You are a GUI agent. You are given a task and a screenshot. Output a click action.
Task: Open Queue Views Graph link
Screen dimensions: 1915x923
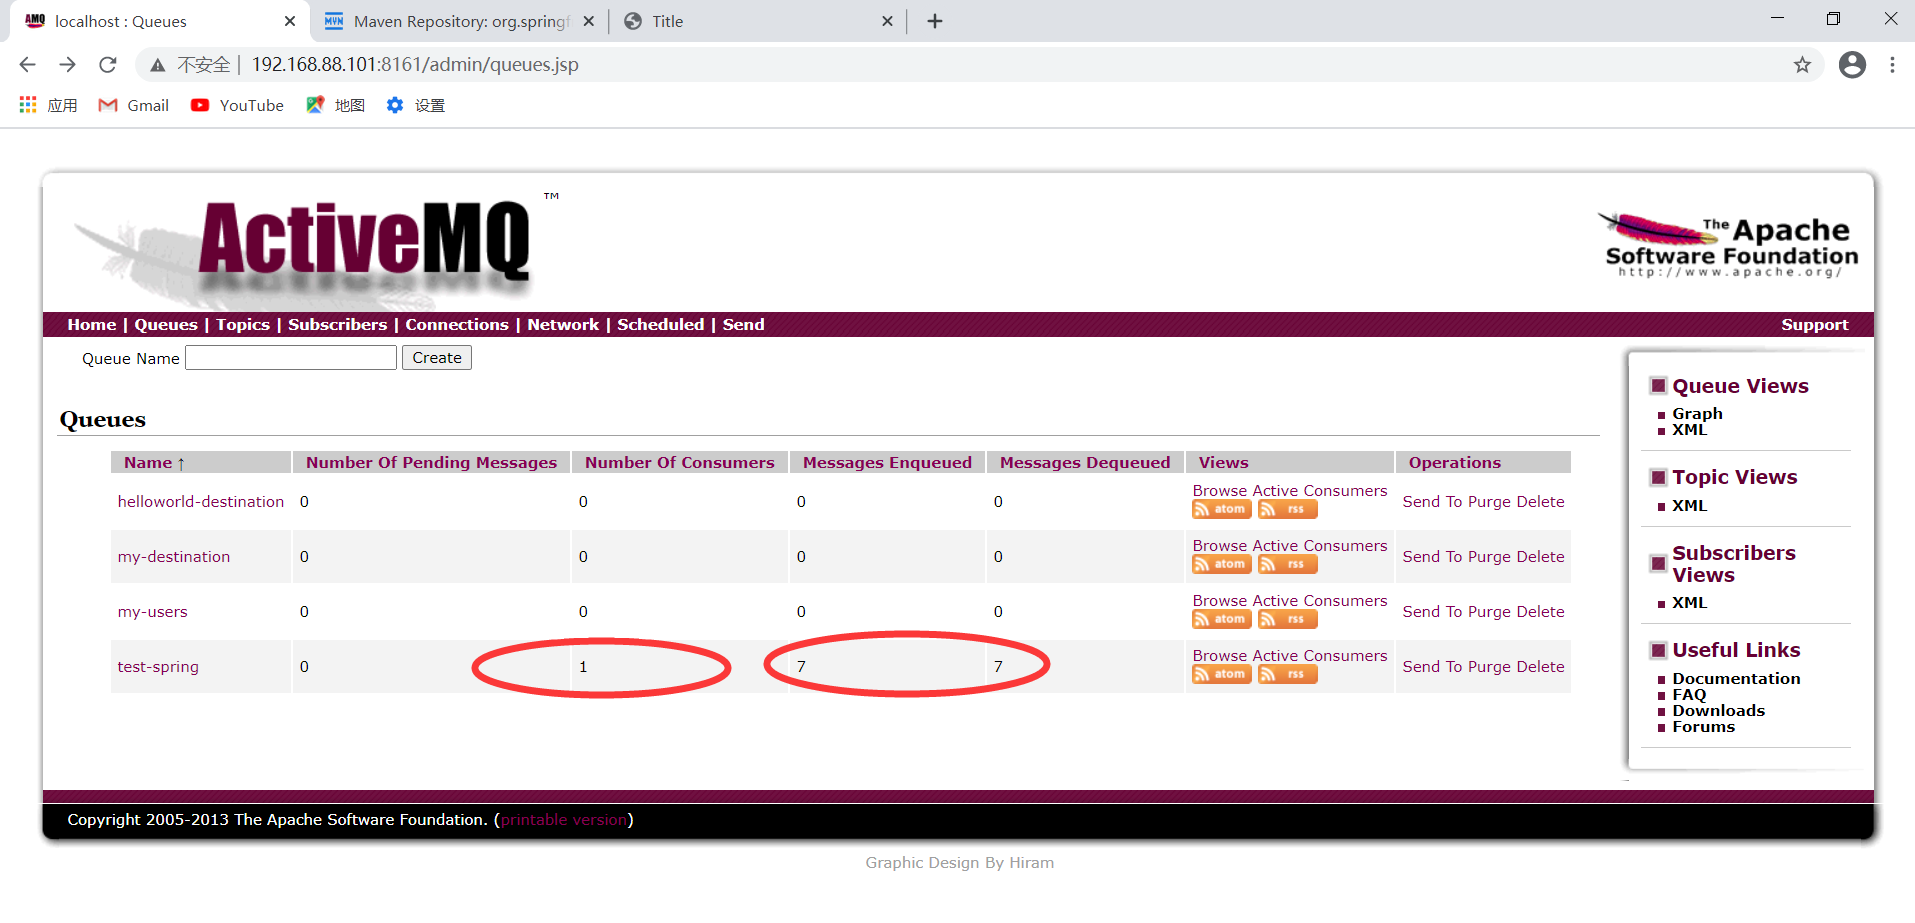point(1697,414)
